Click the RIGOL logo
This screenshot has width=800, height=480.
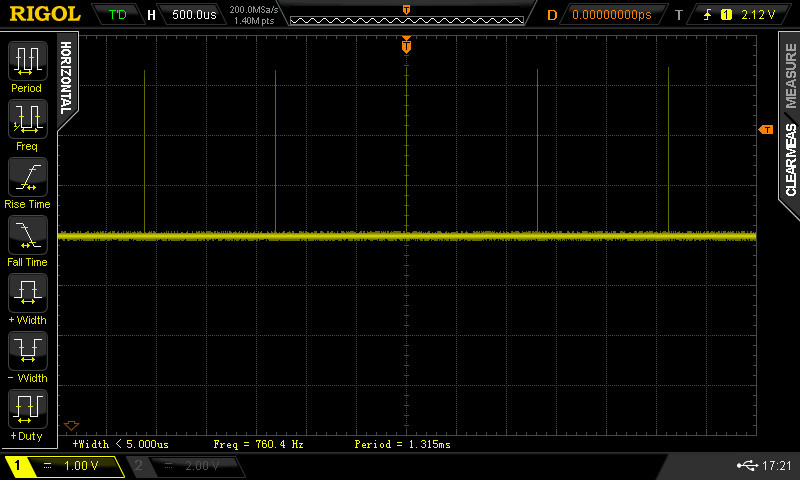click(45, 14)
